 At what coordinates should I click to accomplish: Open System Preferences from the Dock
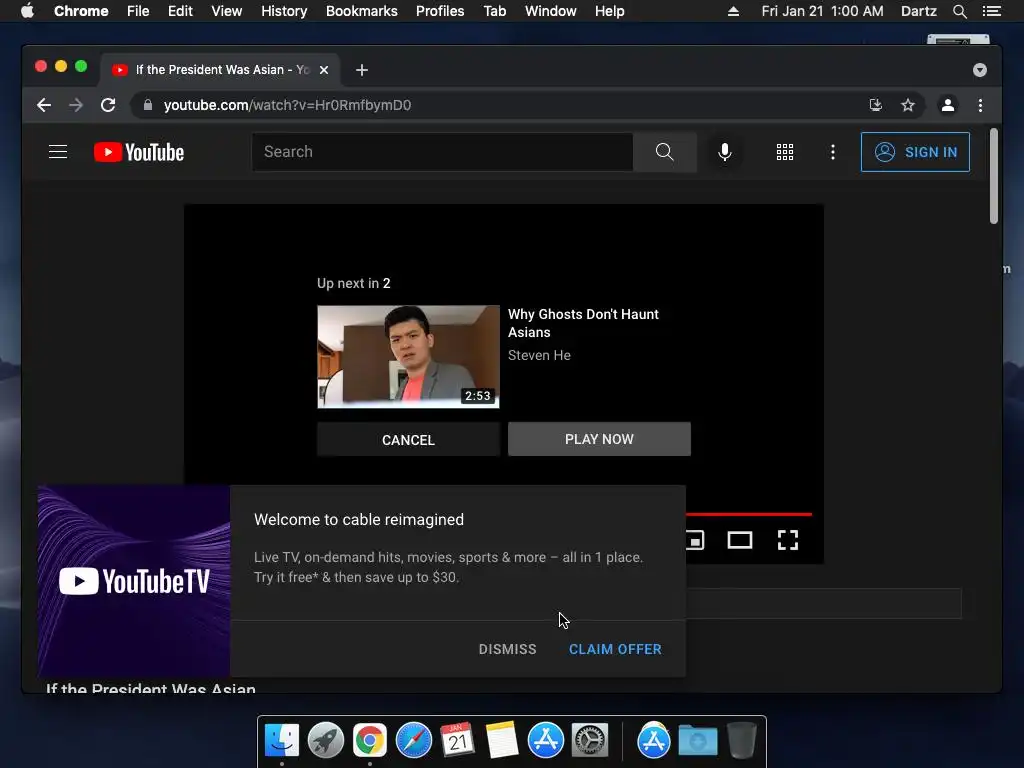point(590,741)
